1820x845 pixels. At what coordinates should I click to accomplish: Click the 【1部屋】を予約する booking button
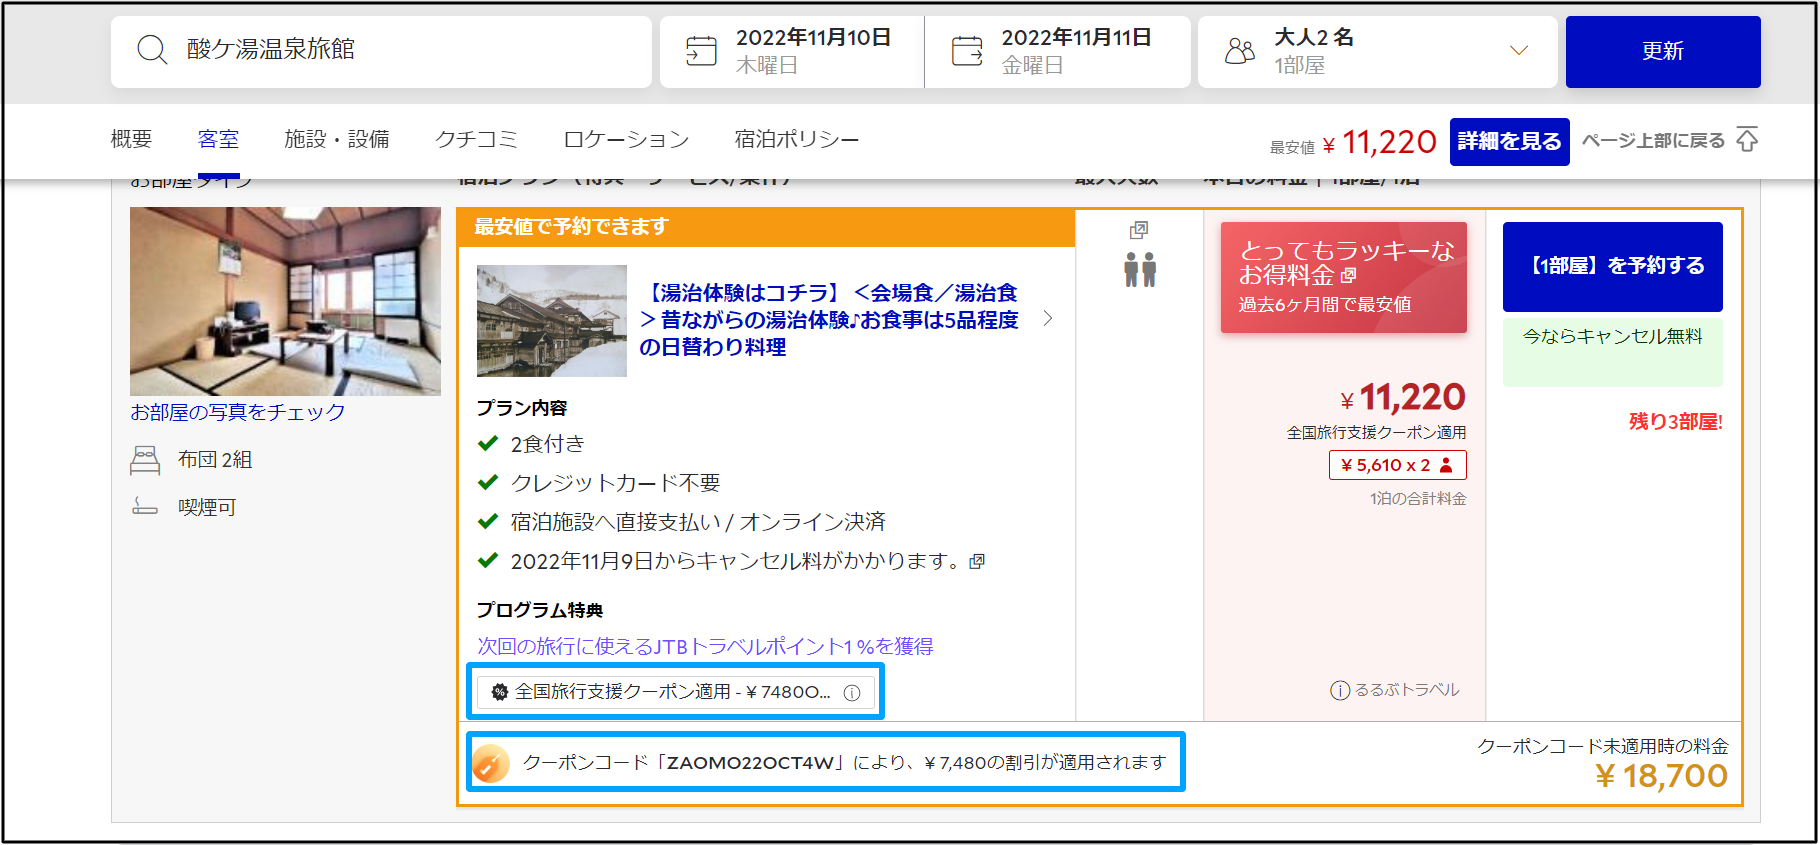tap(1612, 266)
